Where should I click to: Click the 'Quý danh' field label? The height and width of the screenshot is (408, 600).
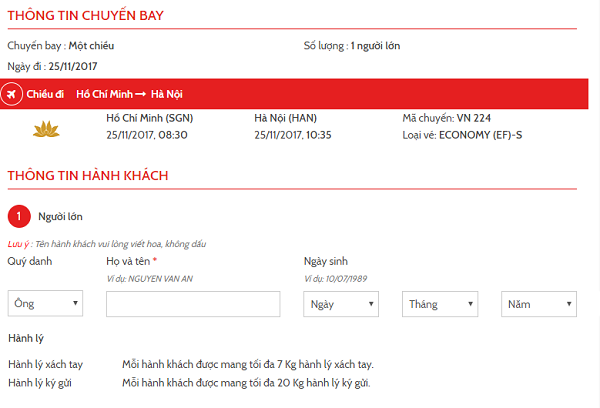[x=30, y=261]
